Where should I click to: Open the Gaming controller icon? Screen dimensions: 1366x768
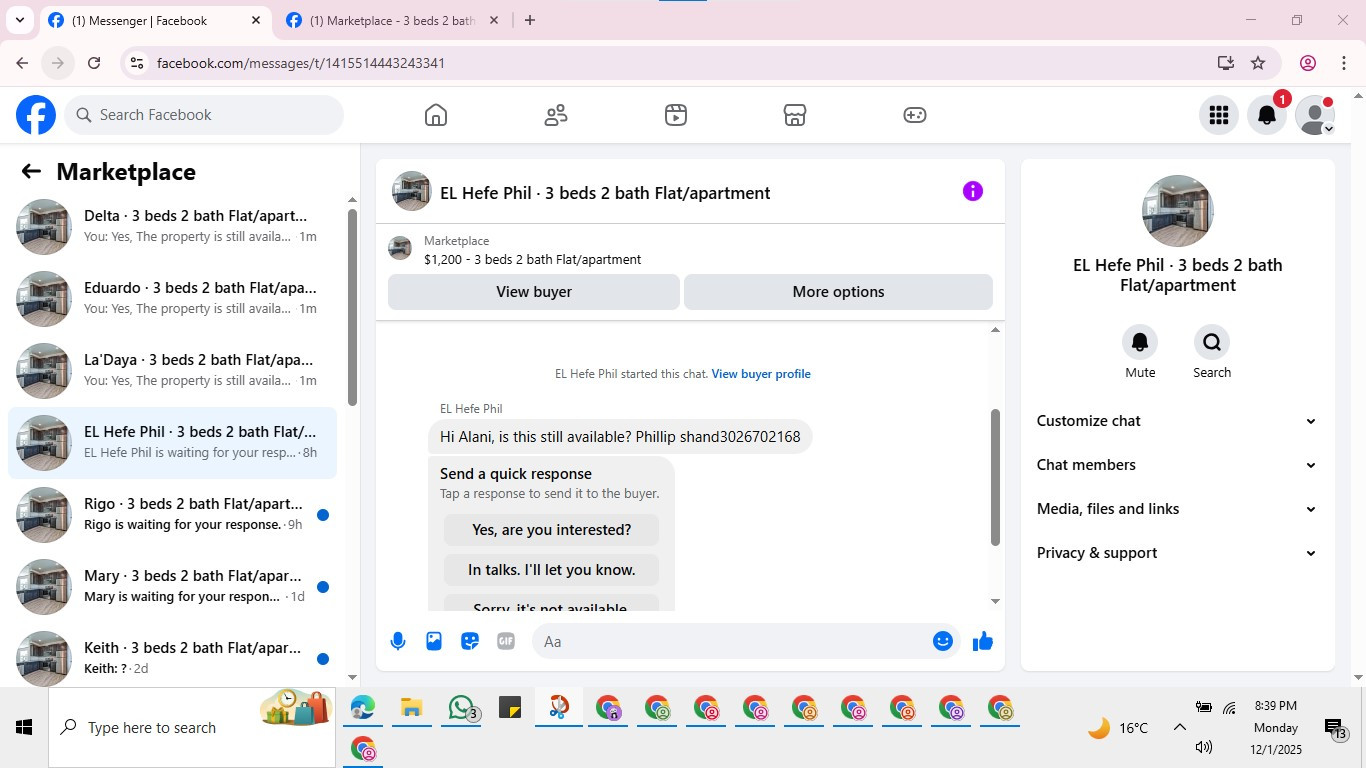click(915, 115)
